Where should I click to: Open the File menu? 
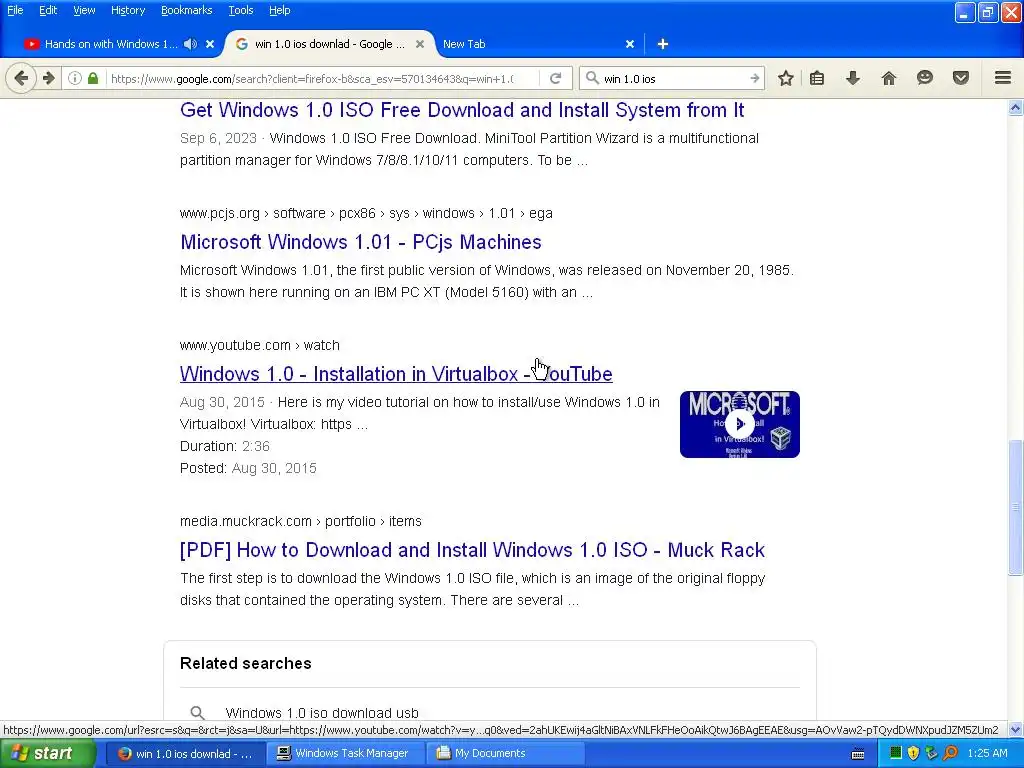(x=15, y=10)
